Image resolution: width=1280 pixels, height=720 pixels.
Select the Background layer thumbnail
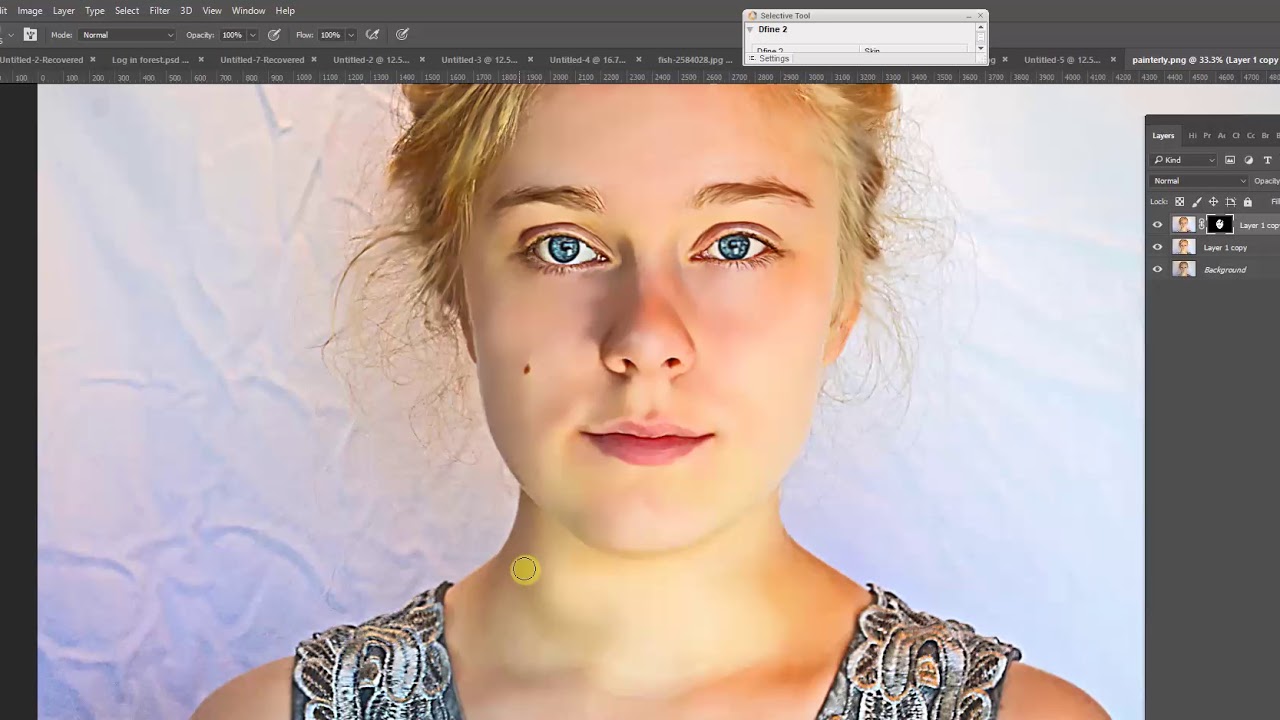click(x=1184, y=269)
